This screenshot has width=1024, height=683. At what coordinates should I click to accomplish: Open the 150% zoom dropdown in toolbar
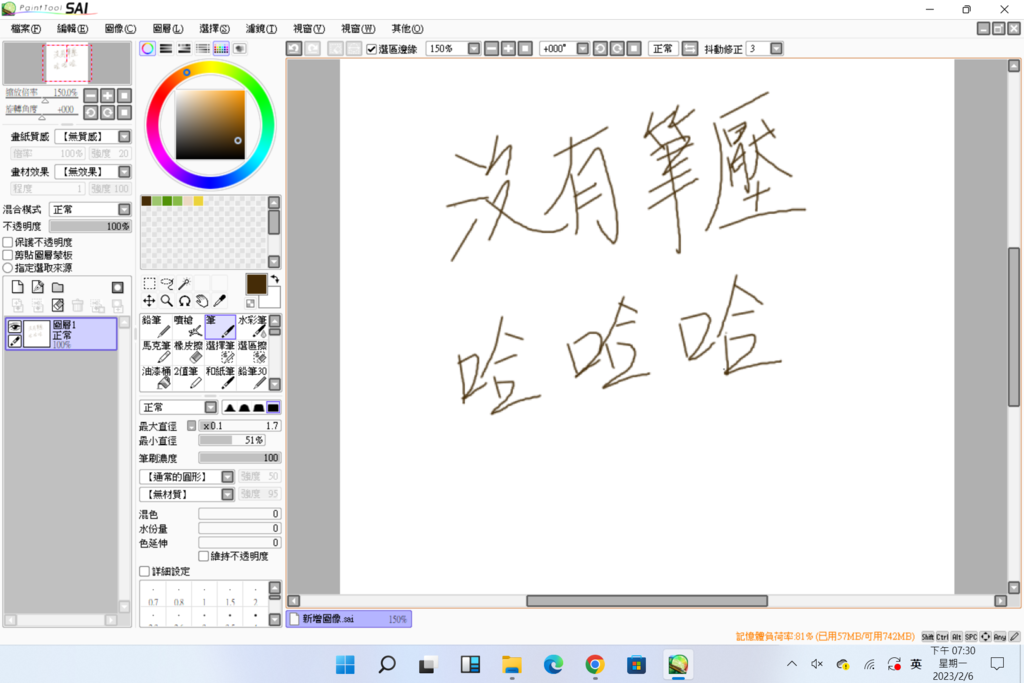tap(474, 49)
